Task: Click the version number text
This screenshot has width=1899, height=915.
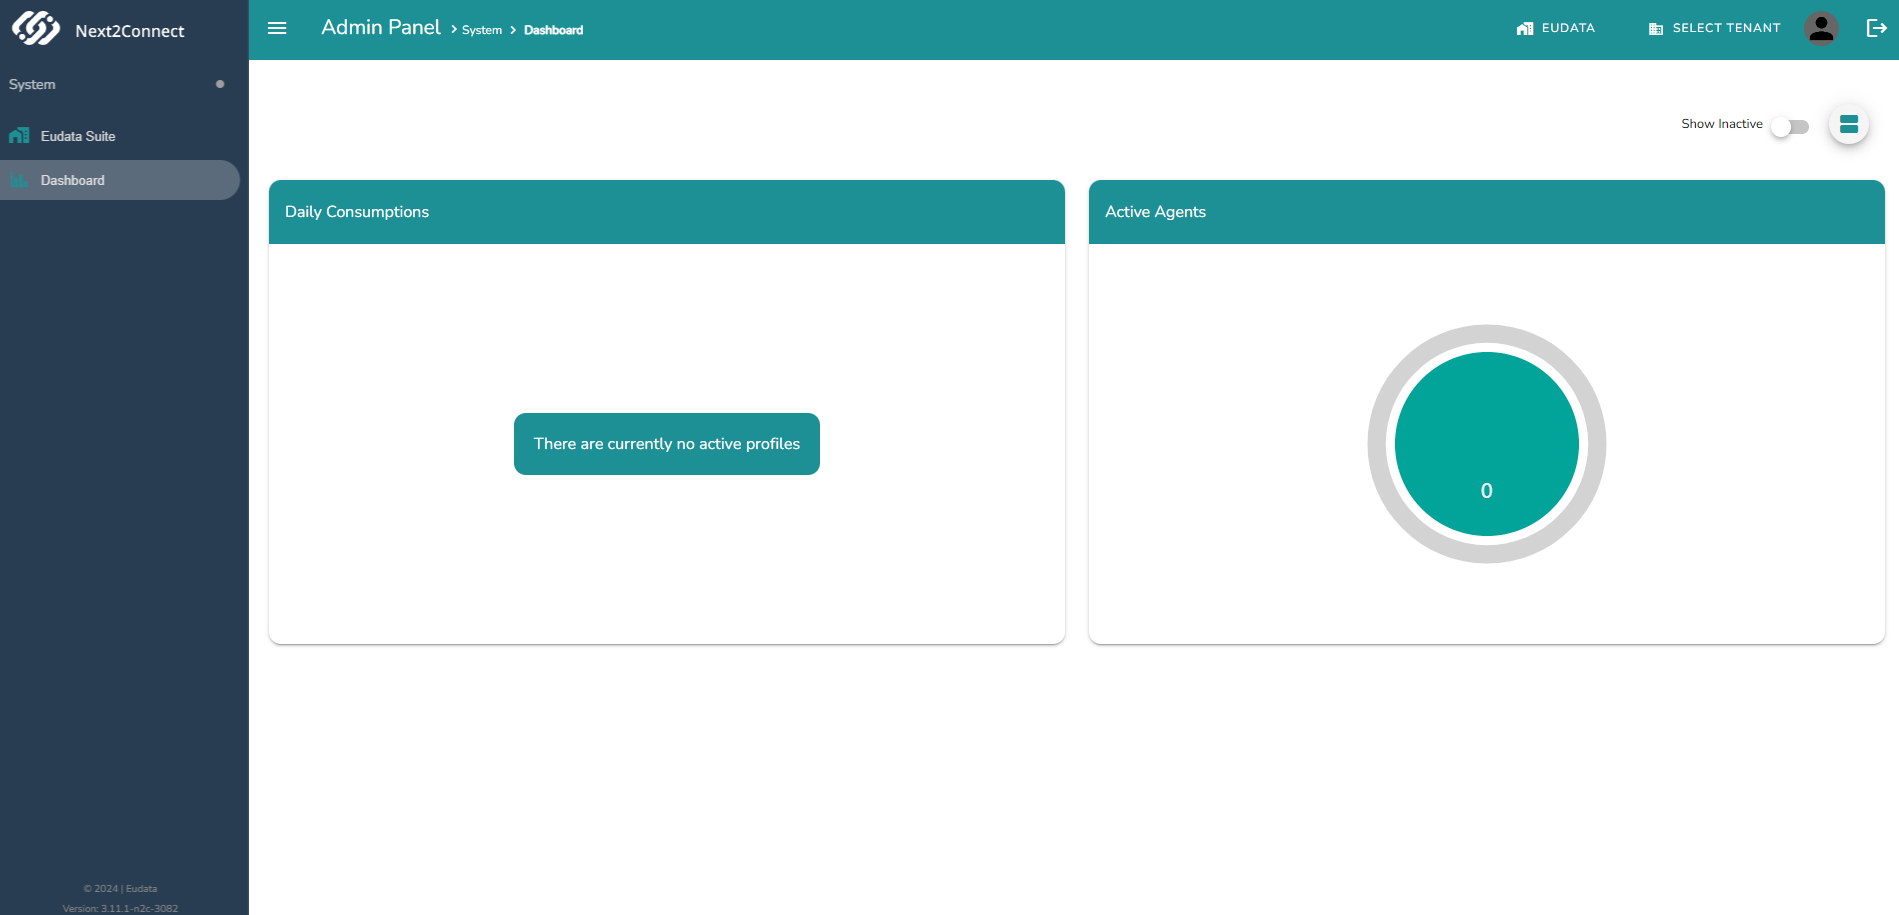Action: coord(120,909)
